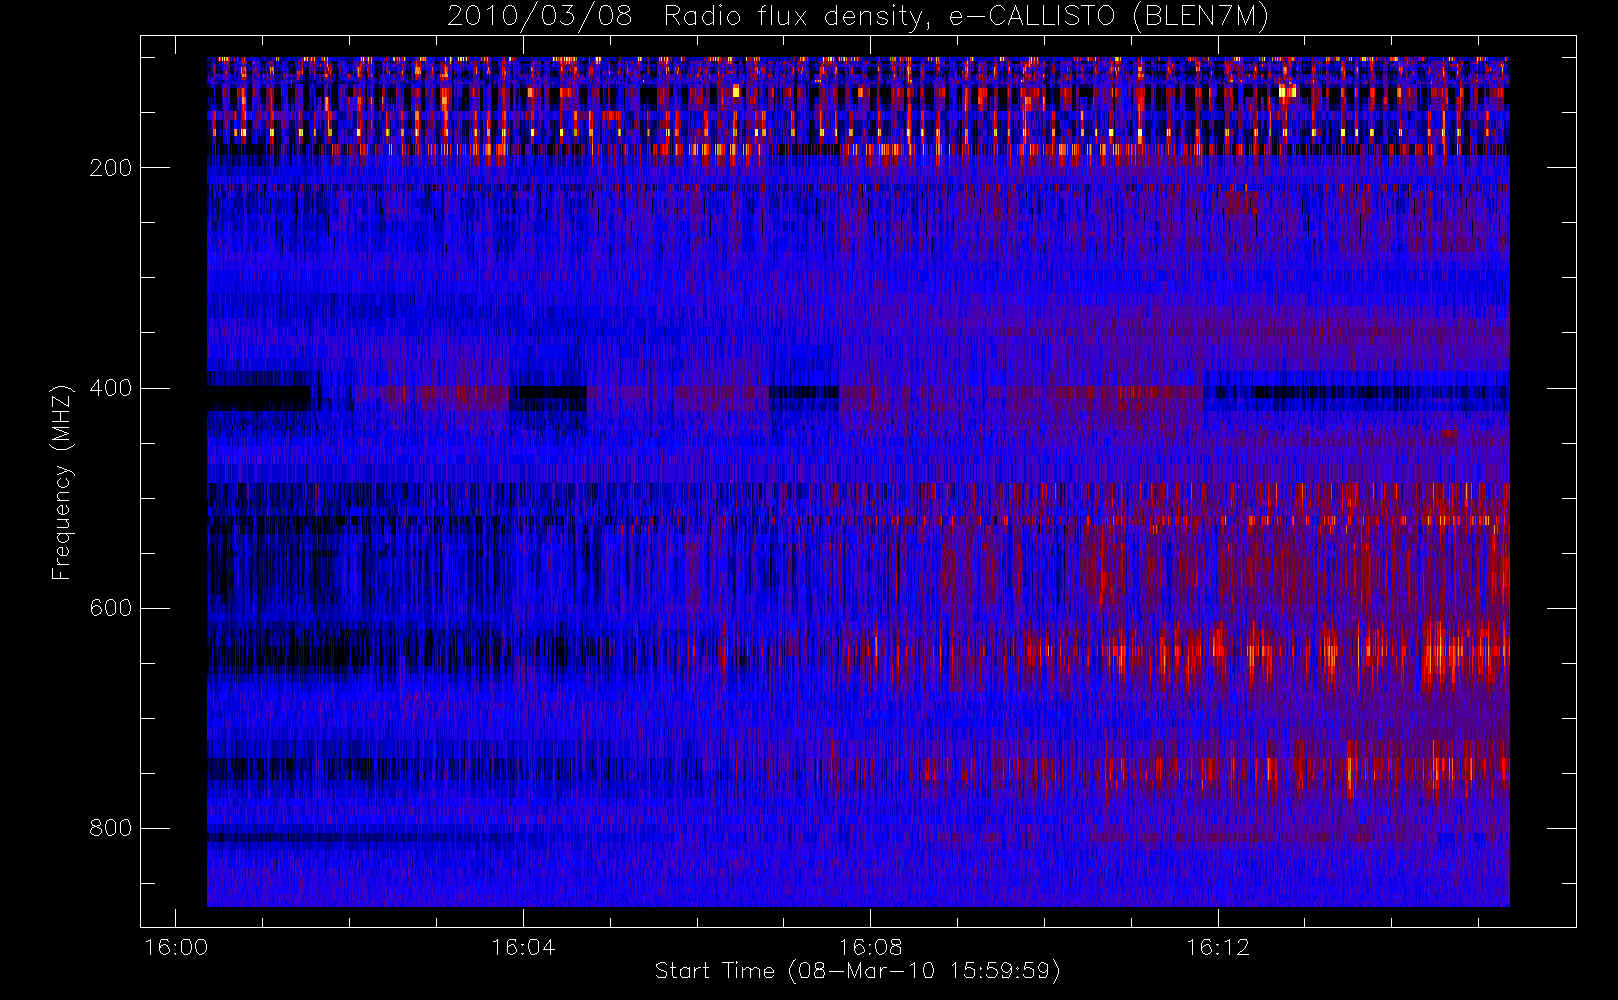Select the 200 frequency tick label
The height and width of the screenshot is (1000, 1618).
click(110, 168)
